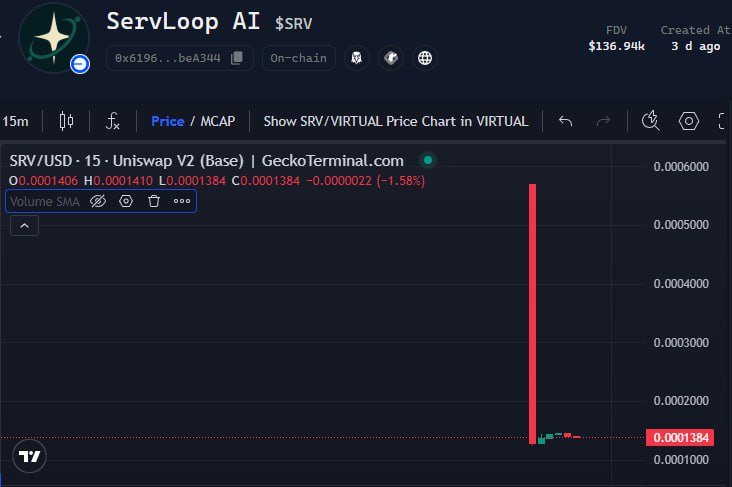Image resolution: width=732 pixels, height=487 pixels.
Task: Click the large red candlestick
Action: point(532,314)
